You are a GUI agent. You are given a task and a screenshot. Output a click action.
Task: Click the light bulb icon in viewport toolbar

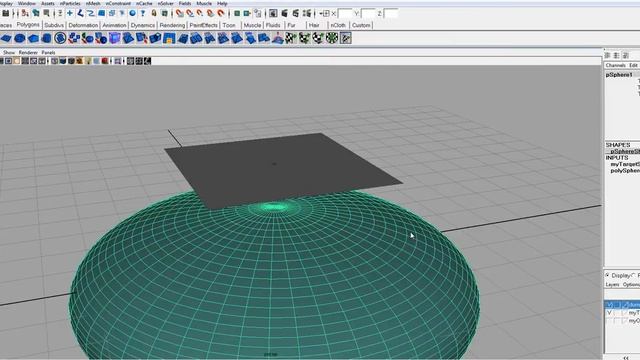tap(88, 61)
